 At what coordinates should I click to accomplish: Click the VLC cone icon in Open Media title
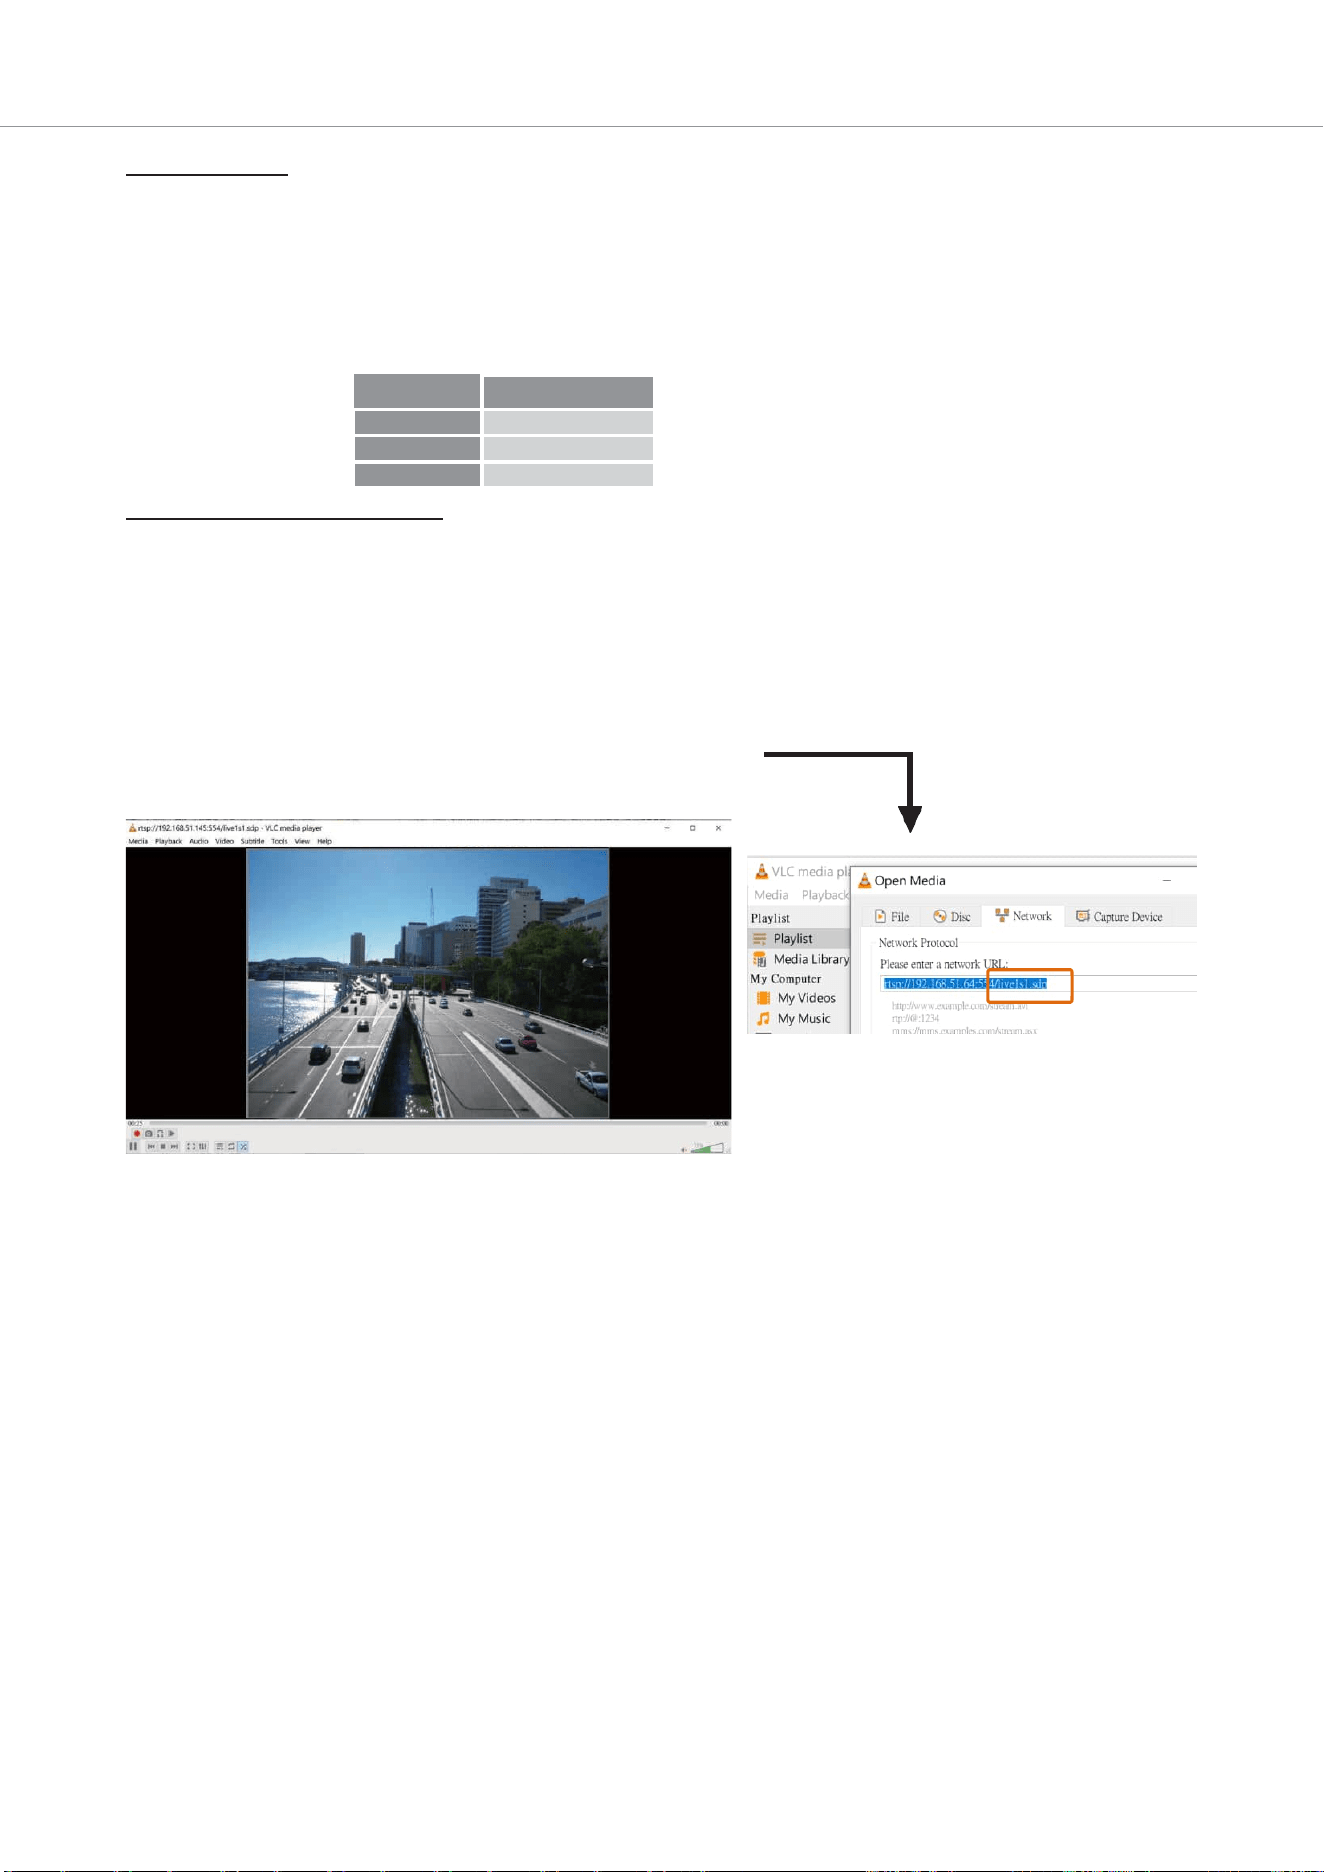click(865, 880)
